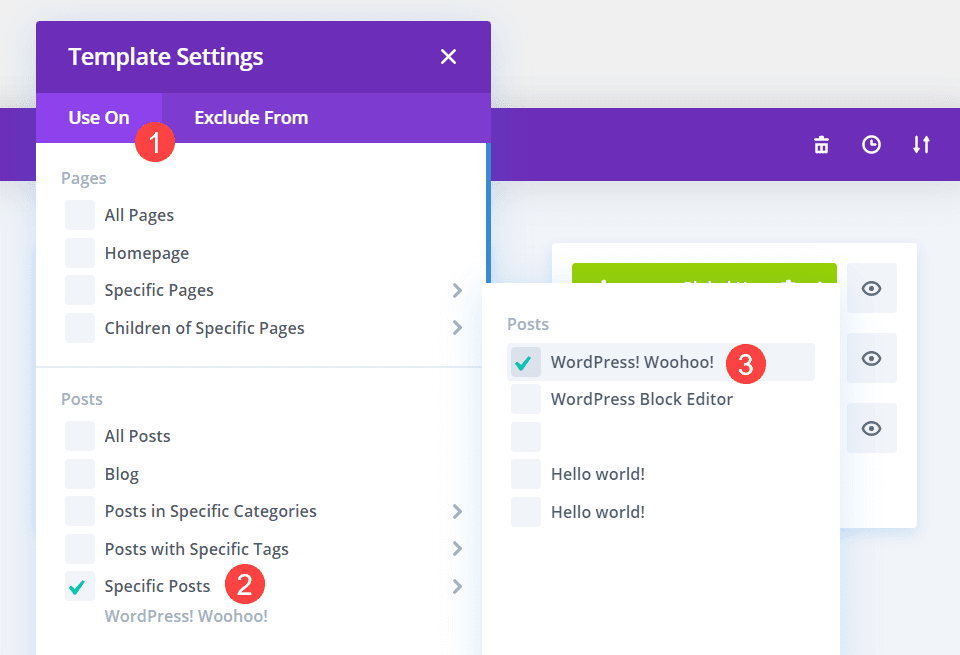Toggle the top eye visibility icon
This screenshot has width=960, height=655.
click(871, 288)
